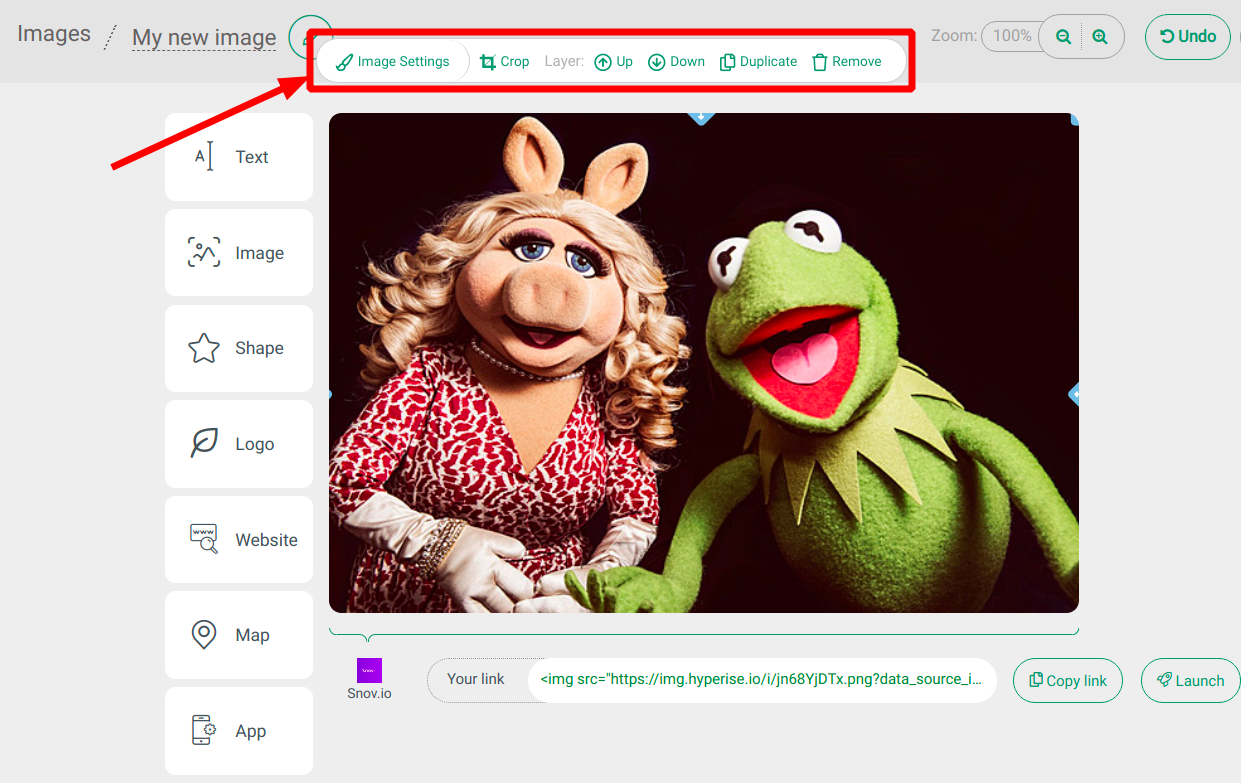Click the img src link field

pyautogui.click(x=762, y=680)
